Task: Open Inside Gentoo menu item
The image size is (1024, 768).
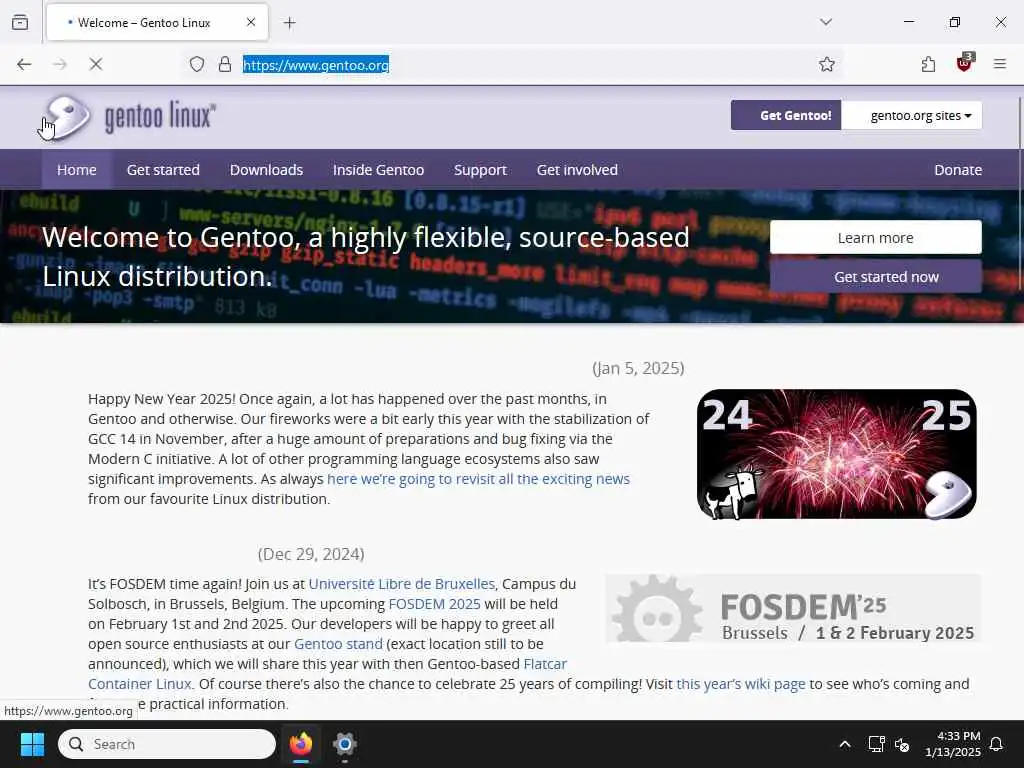Action: point(379,170)
